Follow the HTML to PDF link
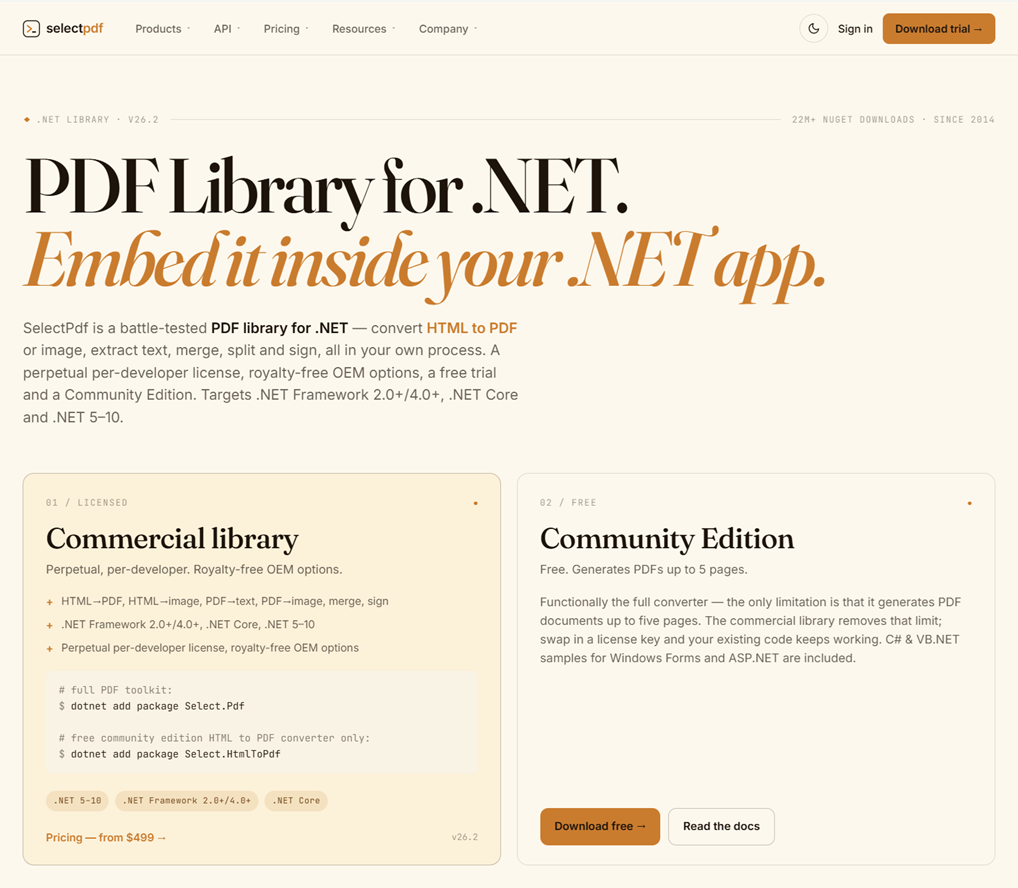This screenshot has height=888, width=1018. 471,328
